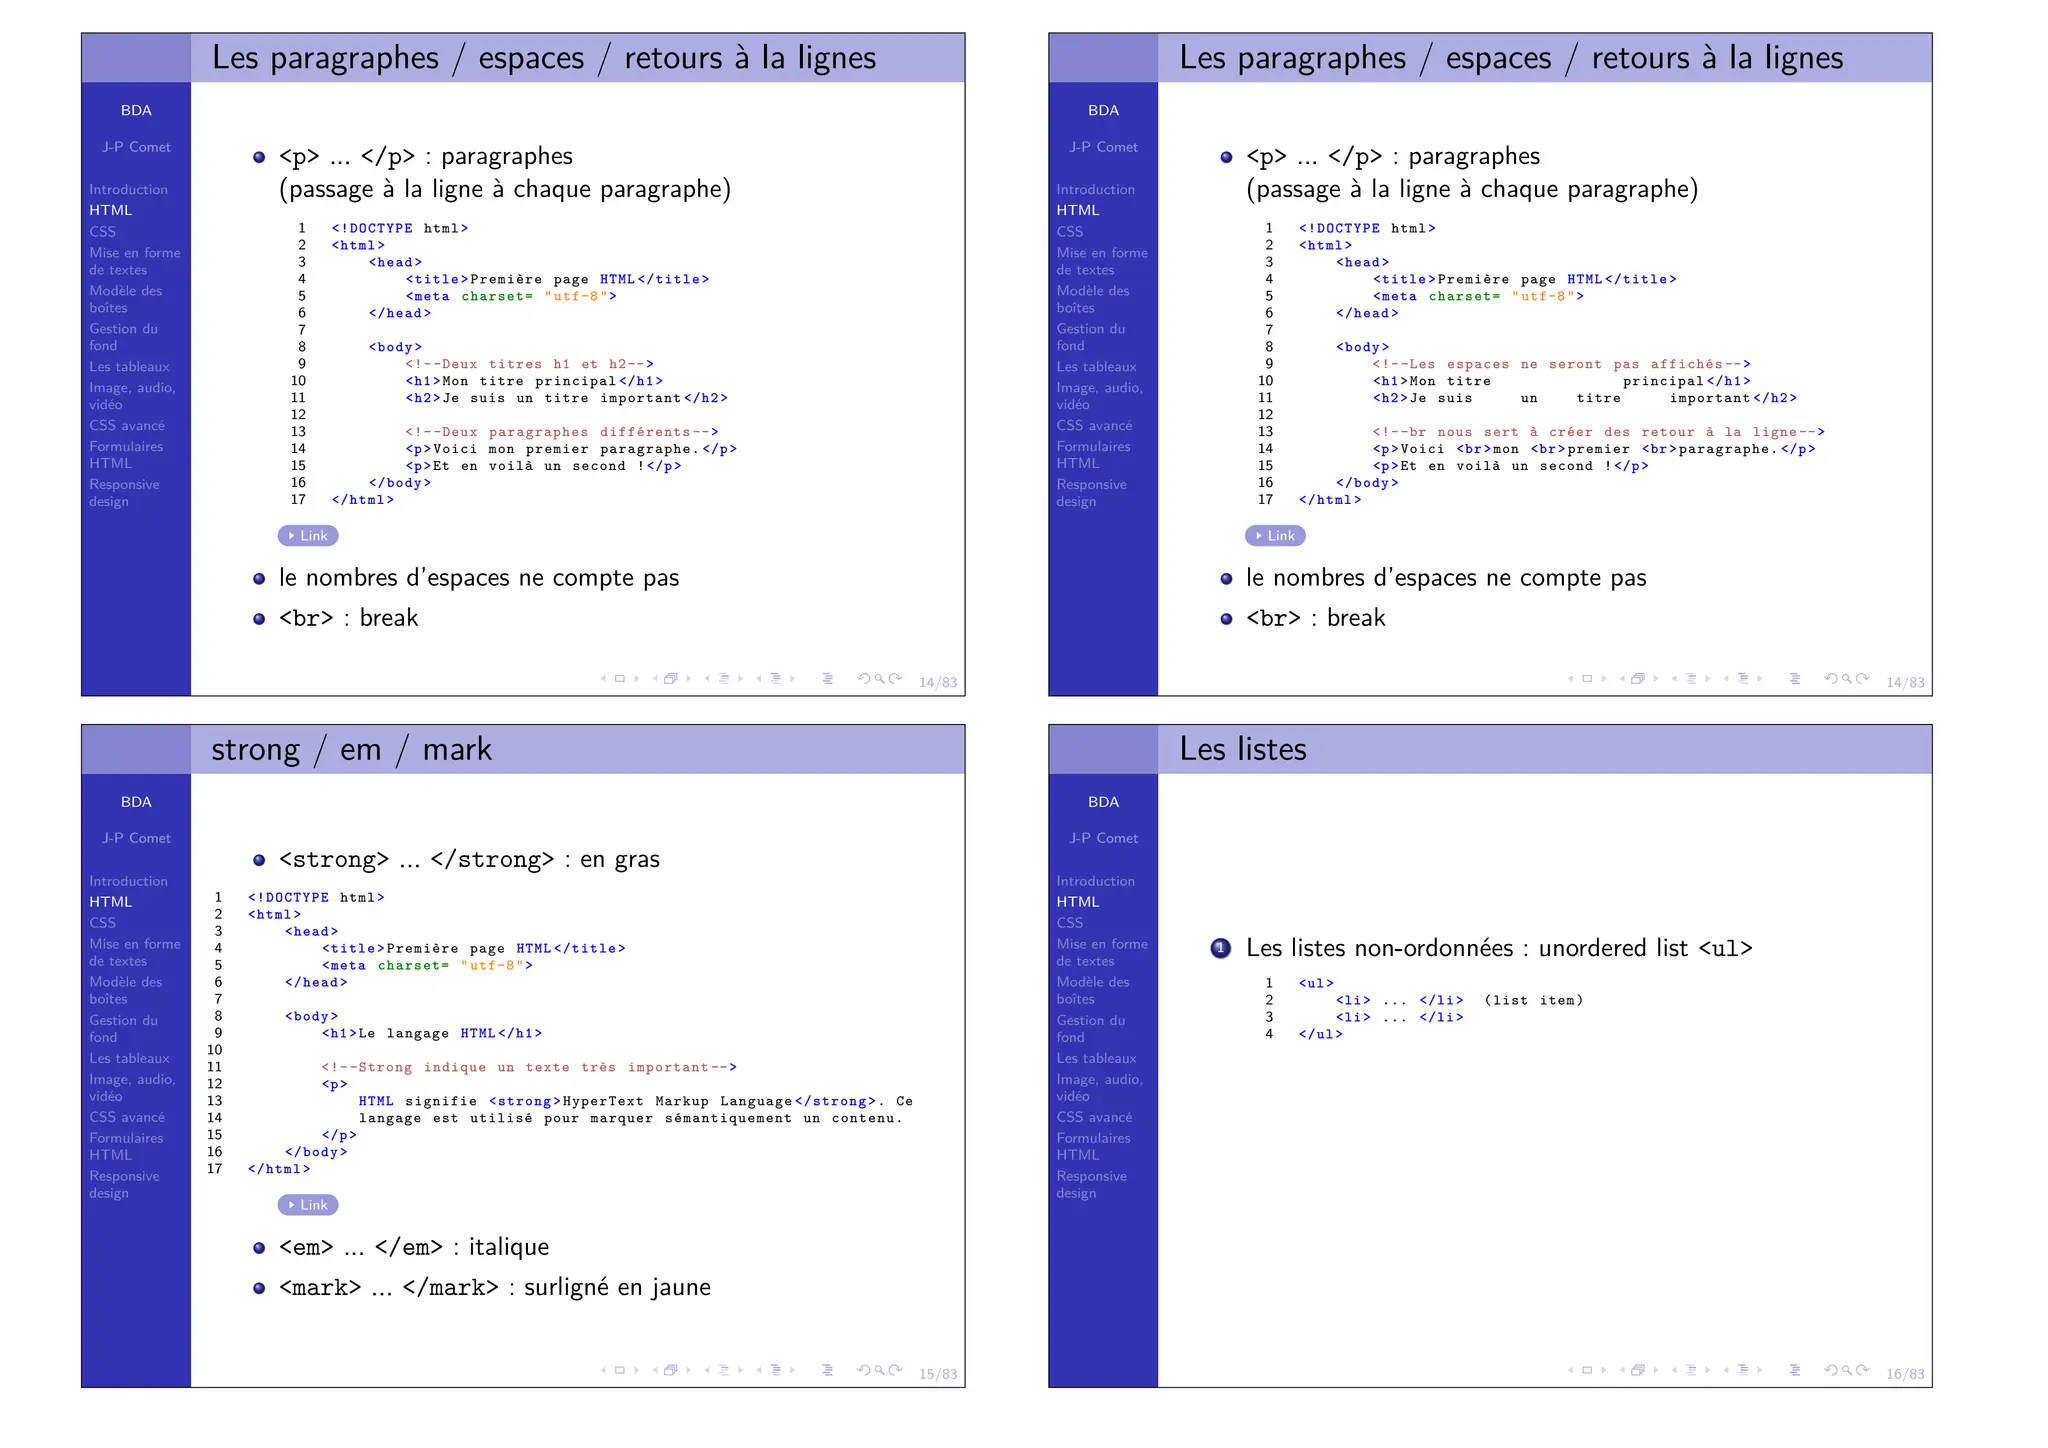Screen dimensions: 2048x1448
Task: Open CSS avancé in the bottom-right slide sidebar
Action: click(1094, 1117)
